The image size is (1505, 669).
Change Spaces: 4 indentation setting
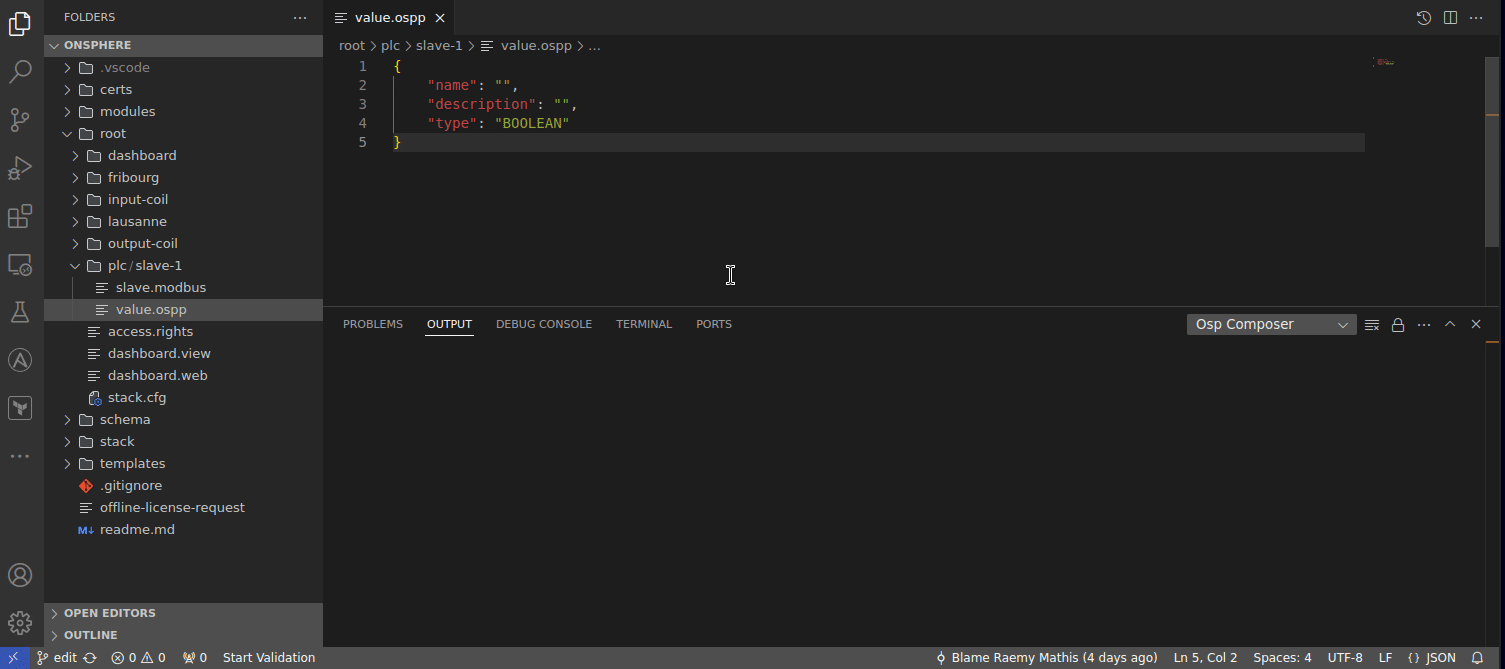tap(1282, 658)
